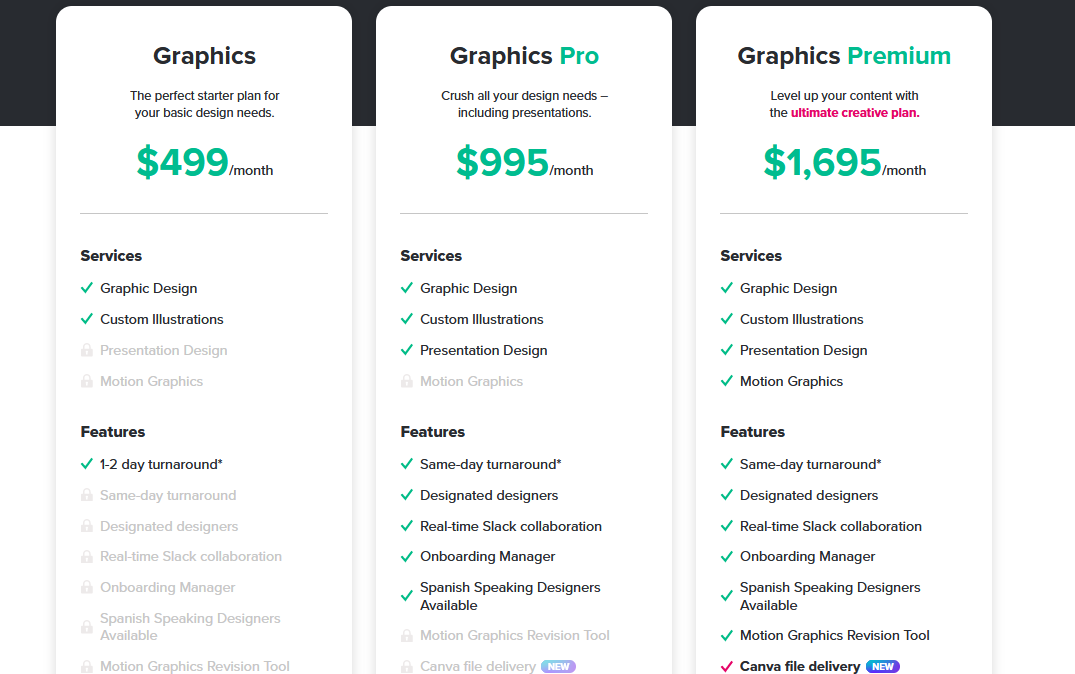Click the ultimate creative plan pink link
Screen dimensions: 1075x674
[x=855, y=113]
